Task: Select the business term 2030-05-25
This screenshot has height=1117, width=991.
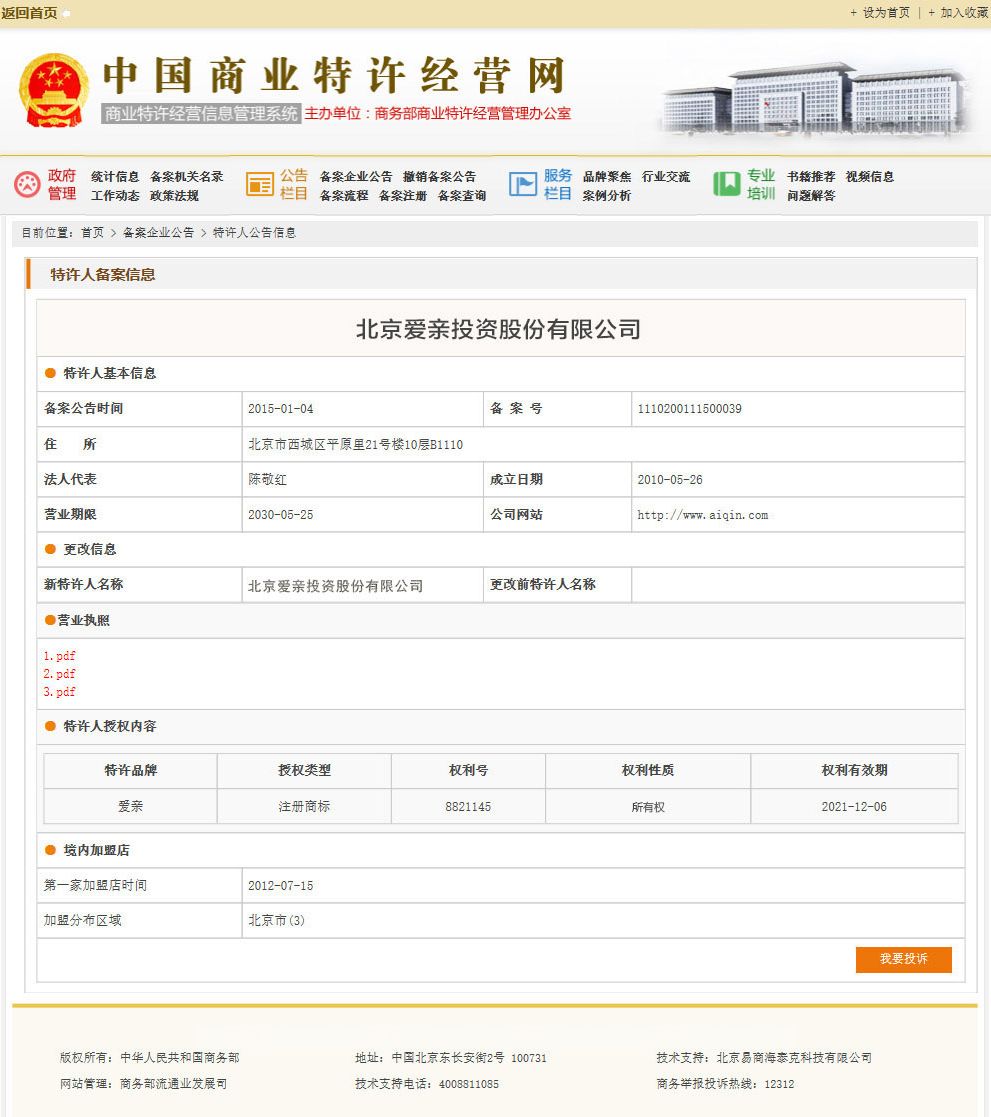Action: tap(281, 514)
